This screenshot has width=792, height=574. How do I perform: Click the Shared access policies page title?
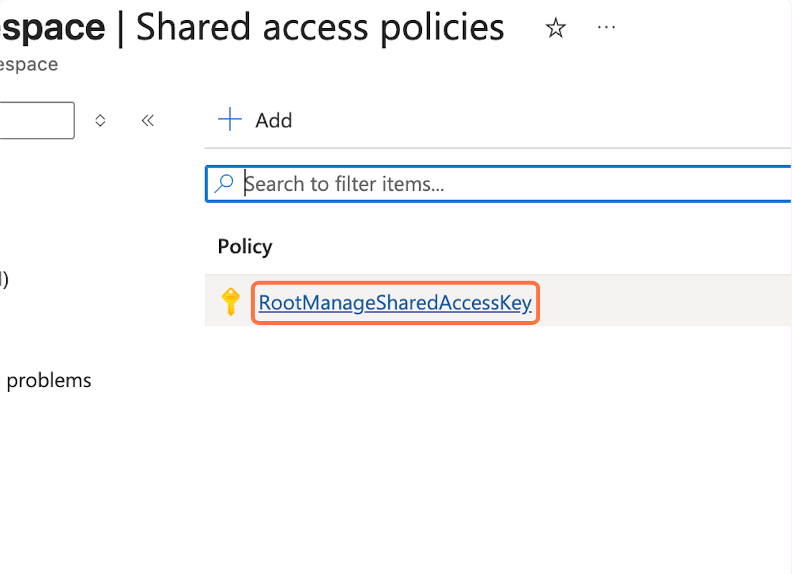320,28
